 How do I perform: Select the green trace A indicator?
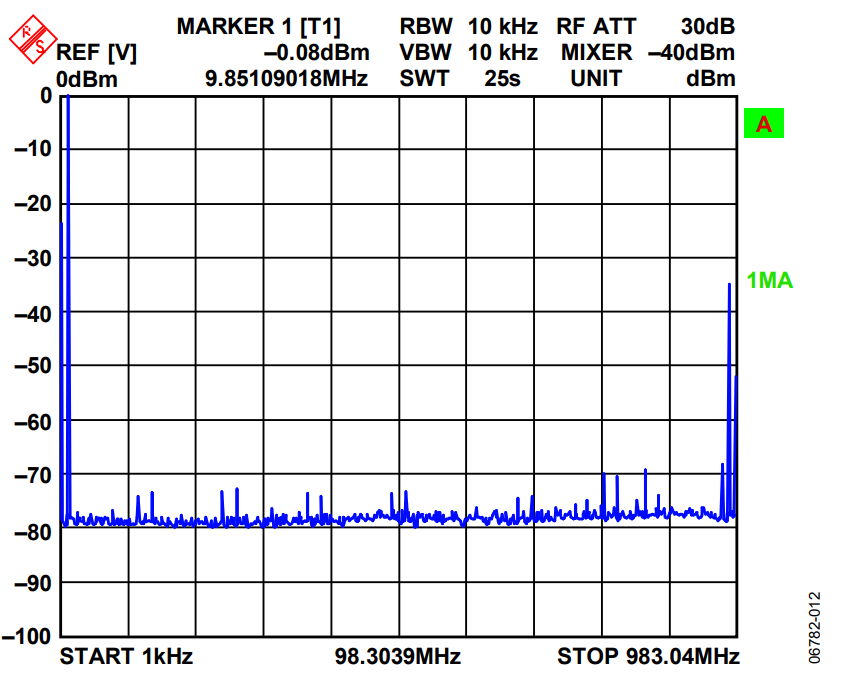click(x=763, y=124)
